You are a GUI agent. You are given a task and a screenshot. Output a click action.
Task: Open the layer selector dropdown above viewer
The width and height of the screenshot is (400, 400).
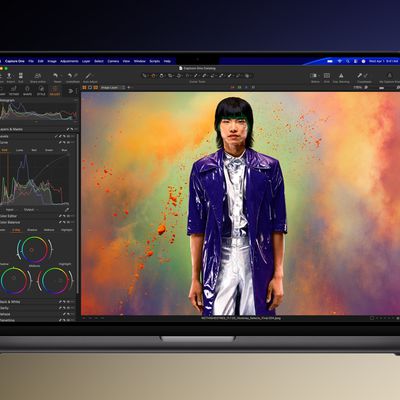113,88
